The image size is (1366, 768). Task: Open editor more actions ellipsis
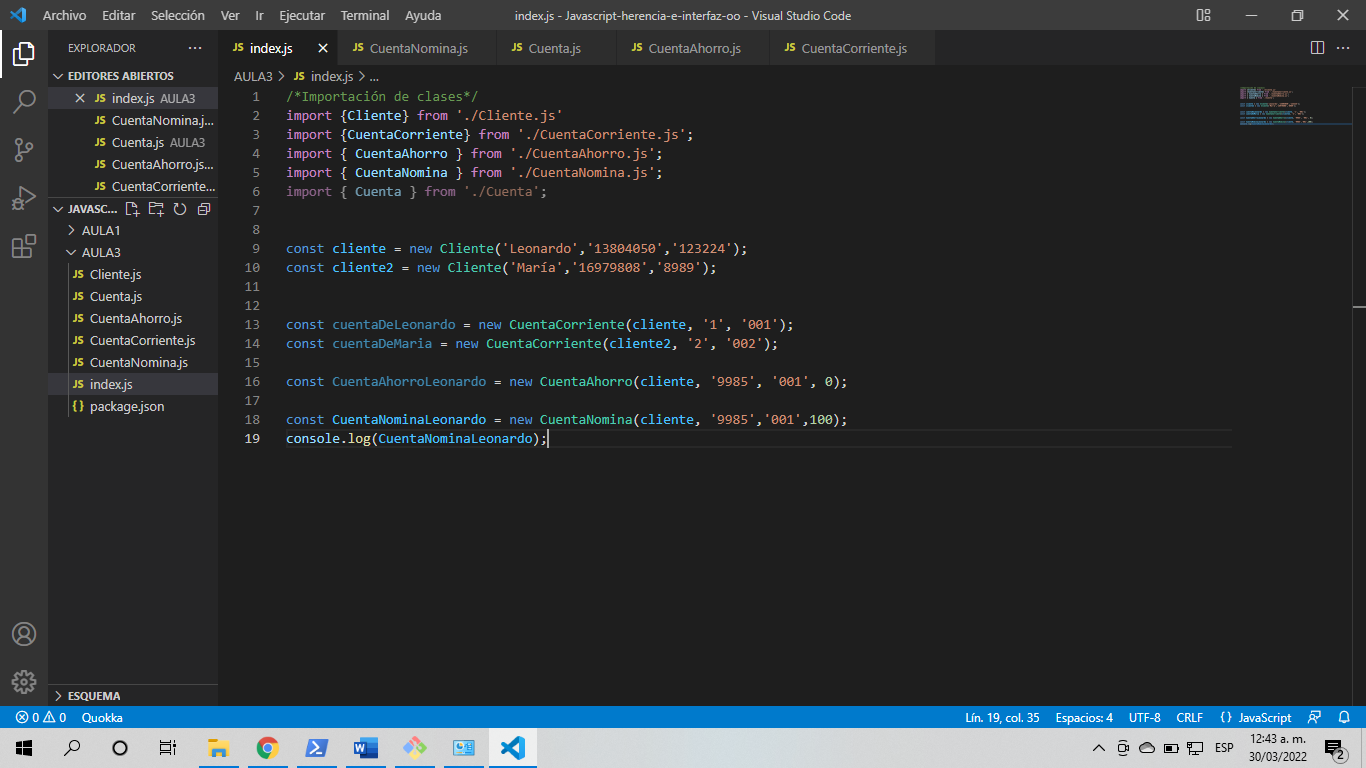(x=1344, y=48)
